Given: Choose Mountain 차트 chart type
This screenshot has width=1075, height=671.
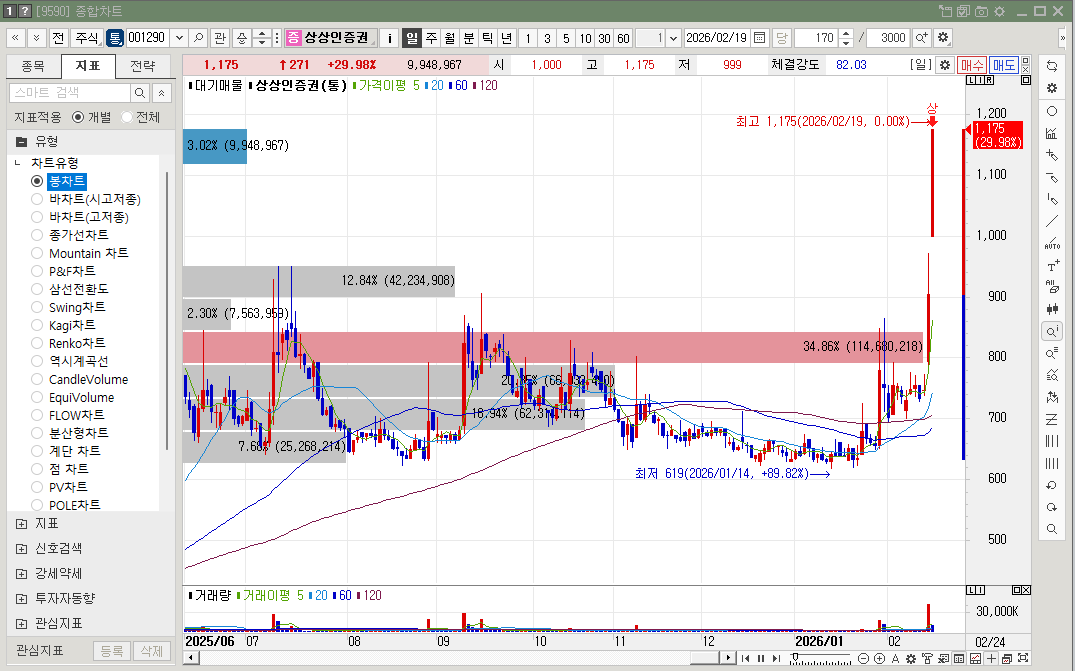Looking at the screenshot, I should point(37,253).
